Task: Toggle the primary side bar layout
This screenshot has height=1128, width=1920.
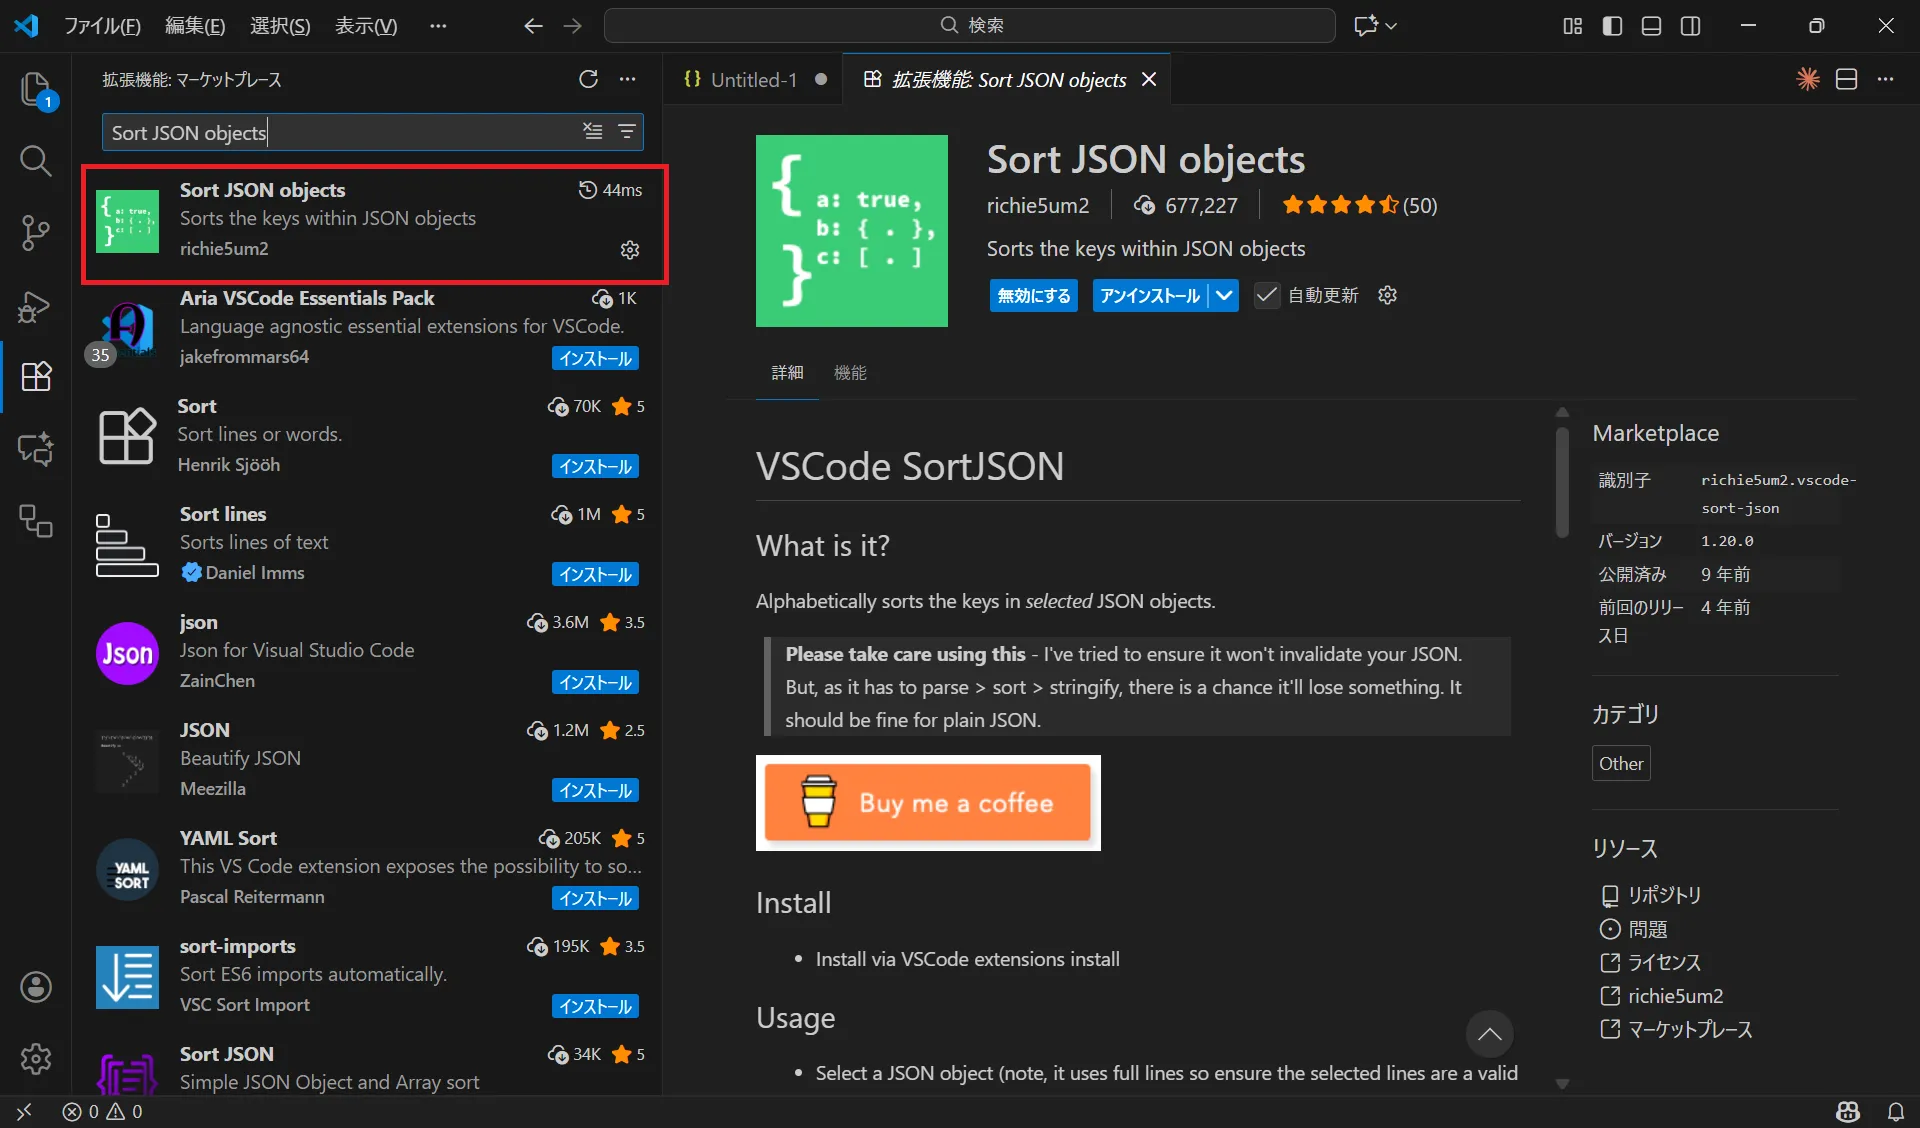Action: point(1612,26)
